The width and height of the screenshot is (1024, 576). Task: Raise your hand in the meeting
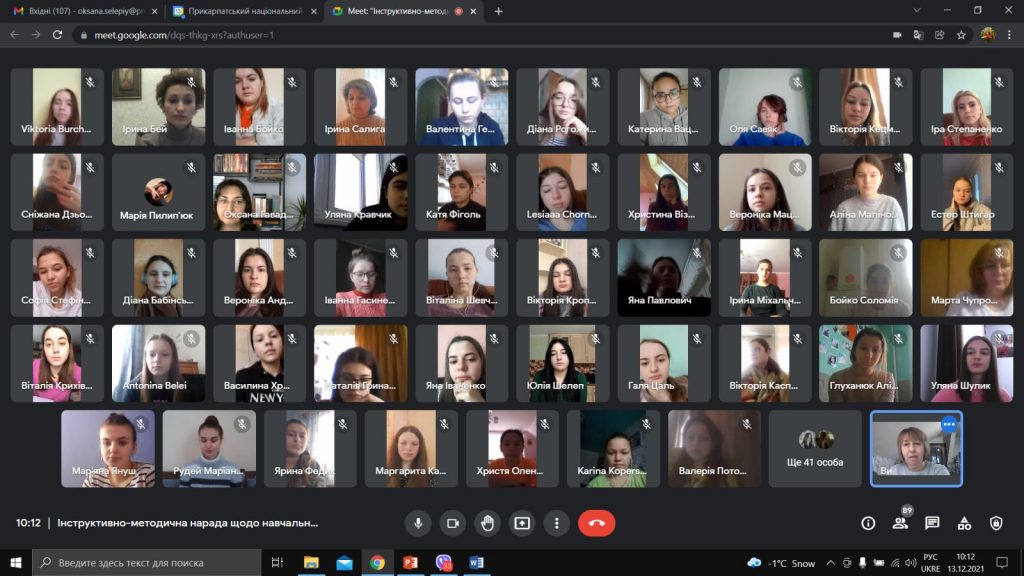point(487,523)
